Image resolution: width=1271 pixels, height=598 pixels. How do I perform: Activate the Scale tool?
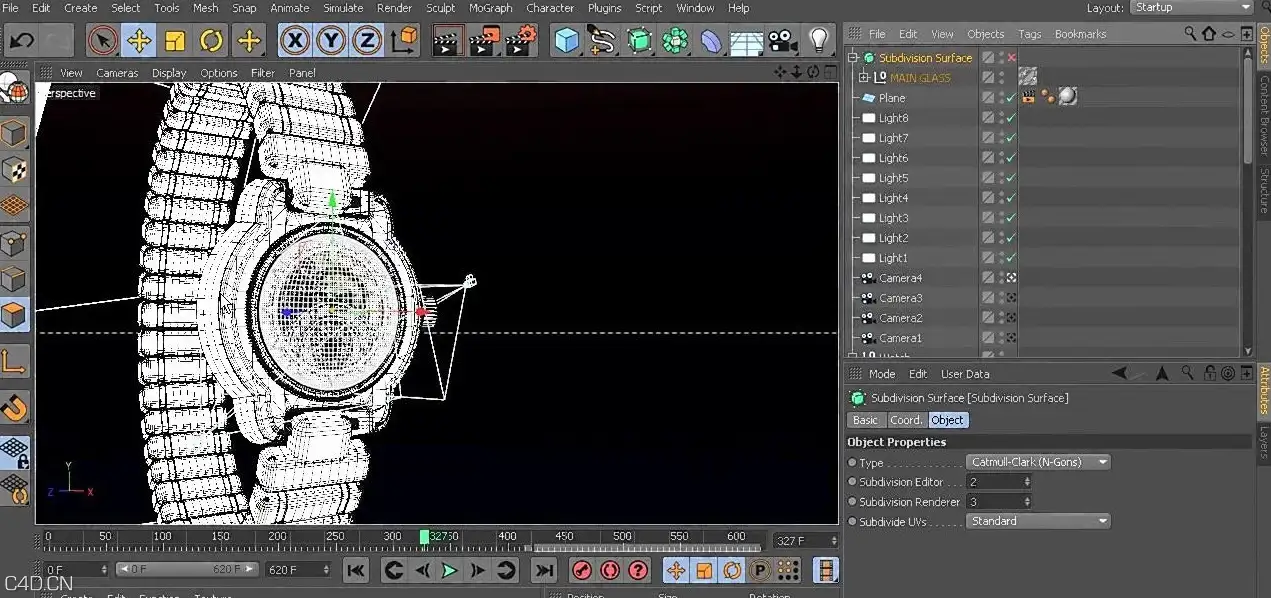pyautogui.click(x=175, y=41)
